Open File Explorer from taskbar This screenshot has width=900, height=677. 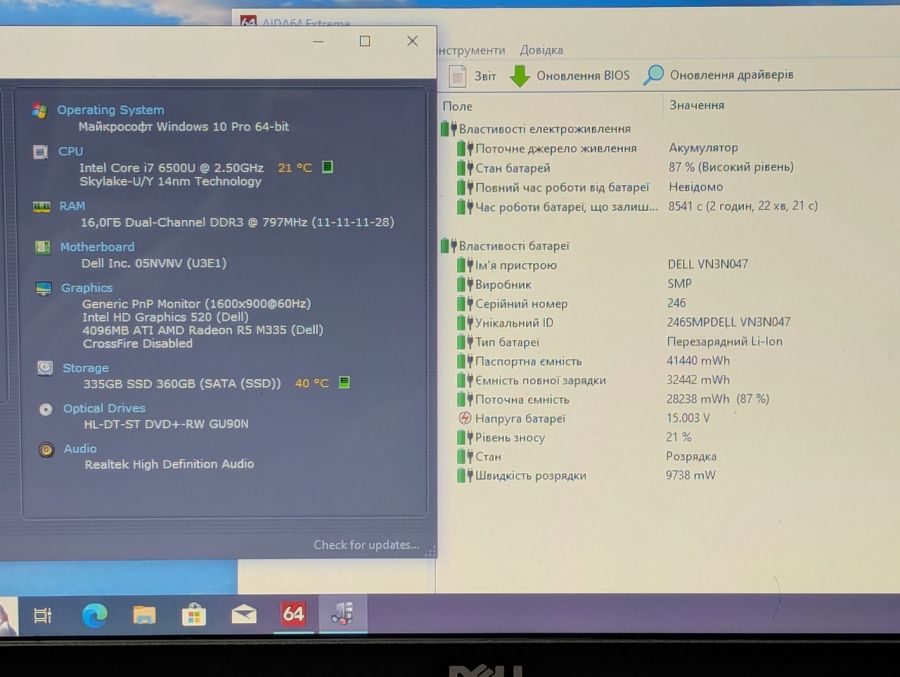point(144,615)
